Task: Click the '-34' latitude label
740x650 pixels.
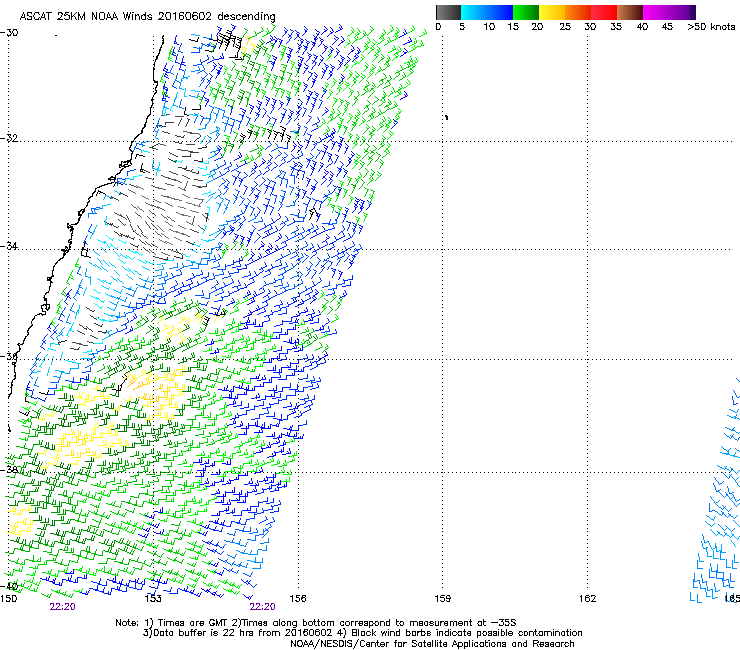Action: tap(9, 246)
